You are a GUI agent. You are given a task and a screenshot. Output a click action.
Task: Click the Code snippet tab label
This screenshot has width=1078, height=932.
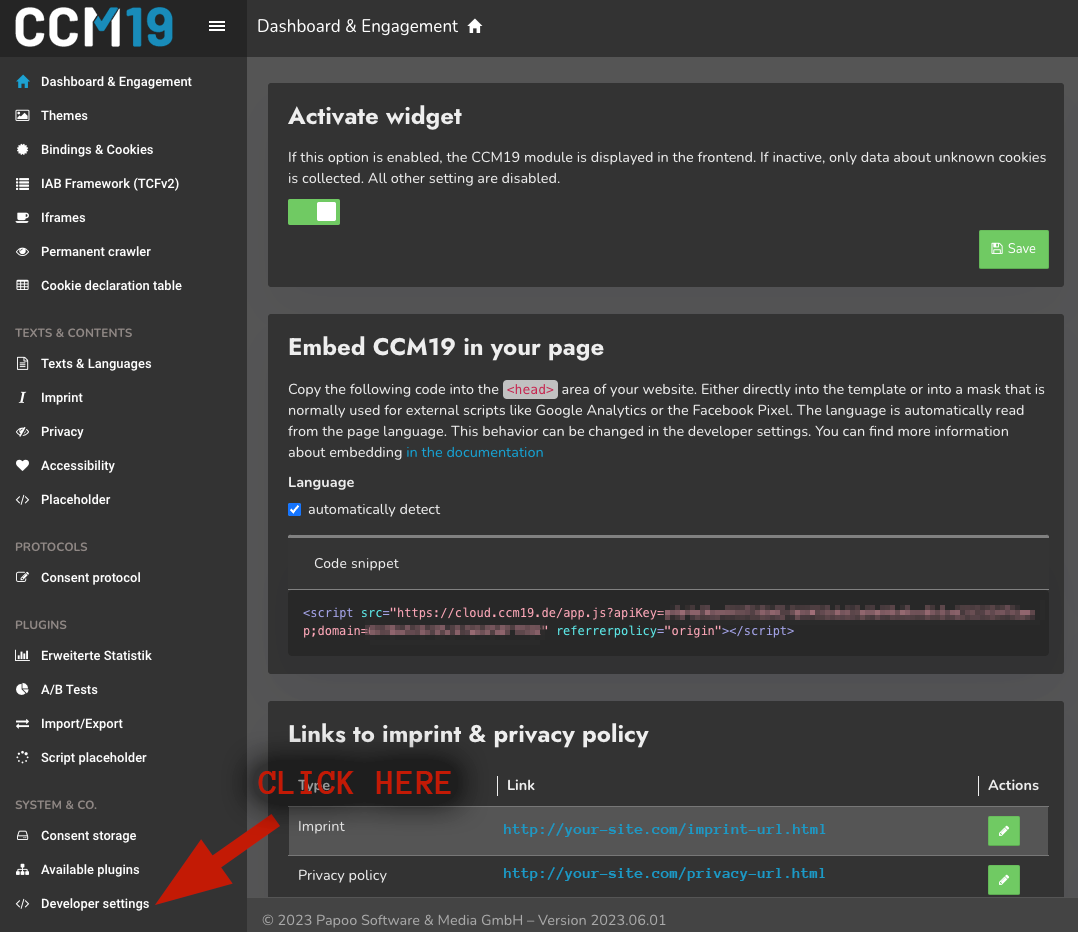click(x=356, y=563)
